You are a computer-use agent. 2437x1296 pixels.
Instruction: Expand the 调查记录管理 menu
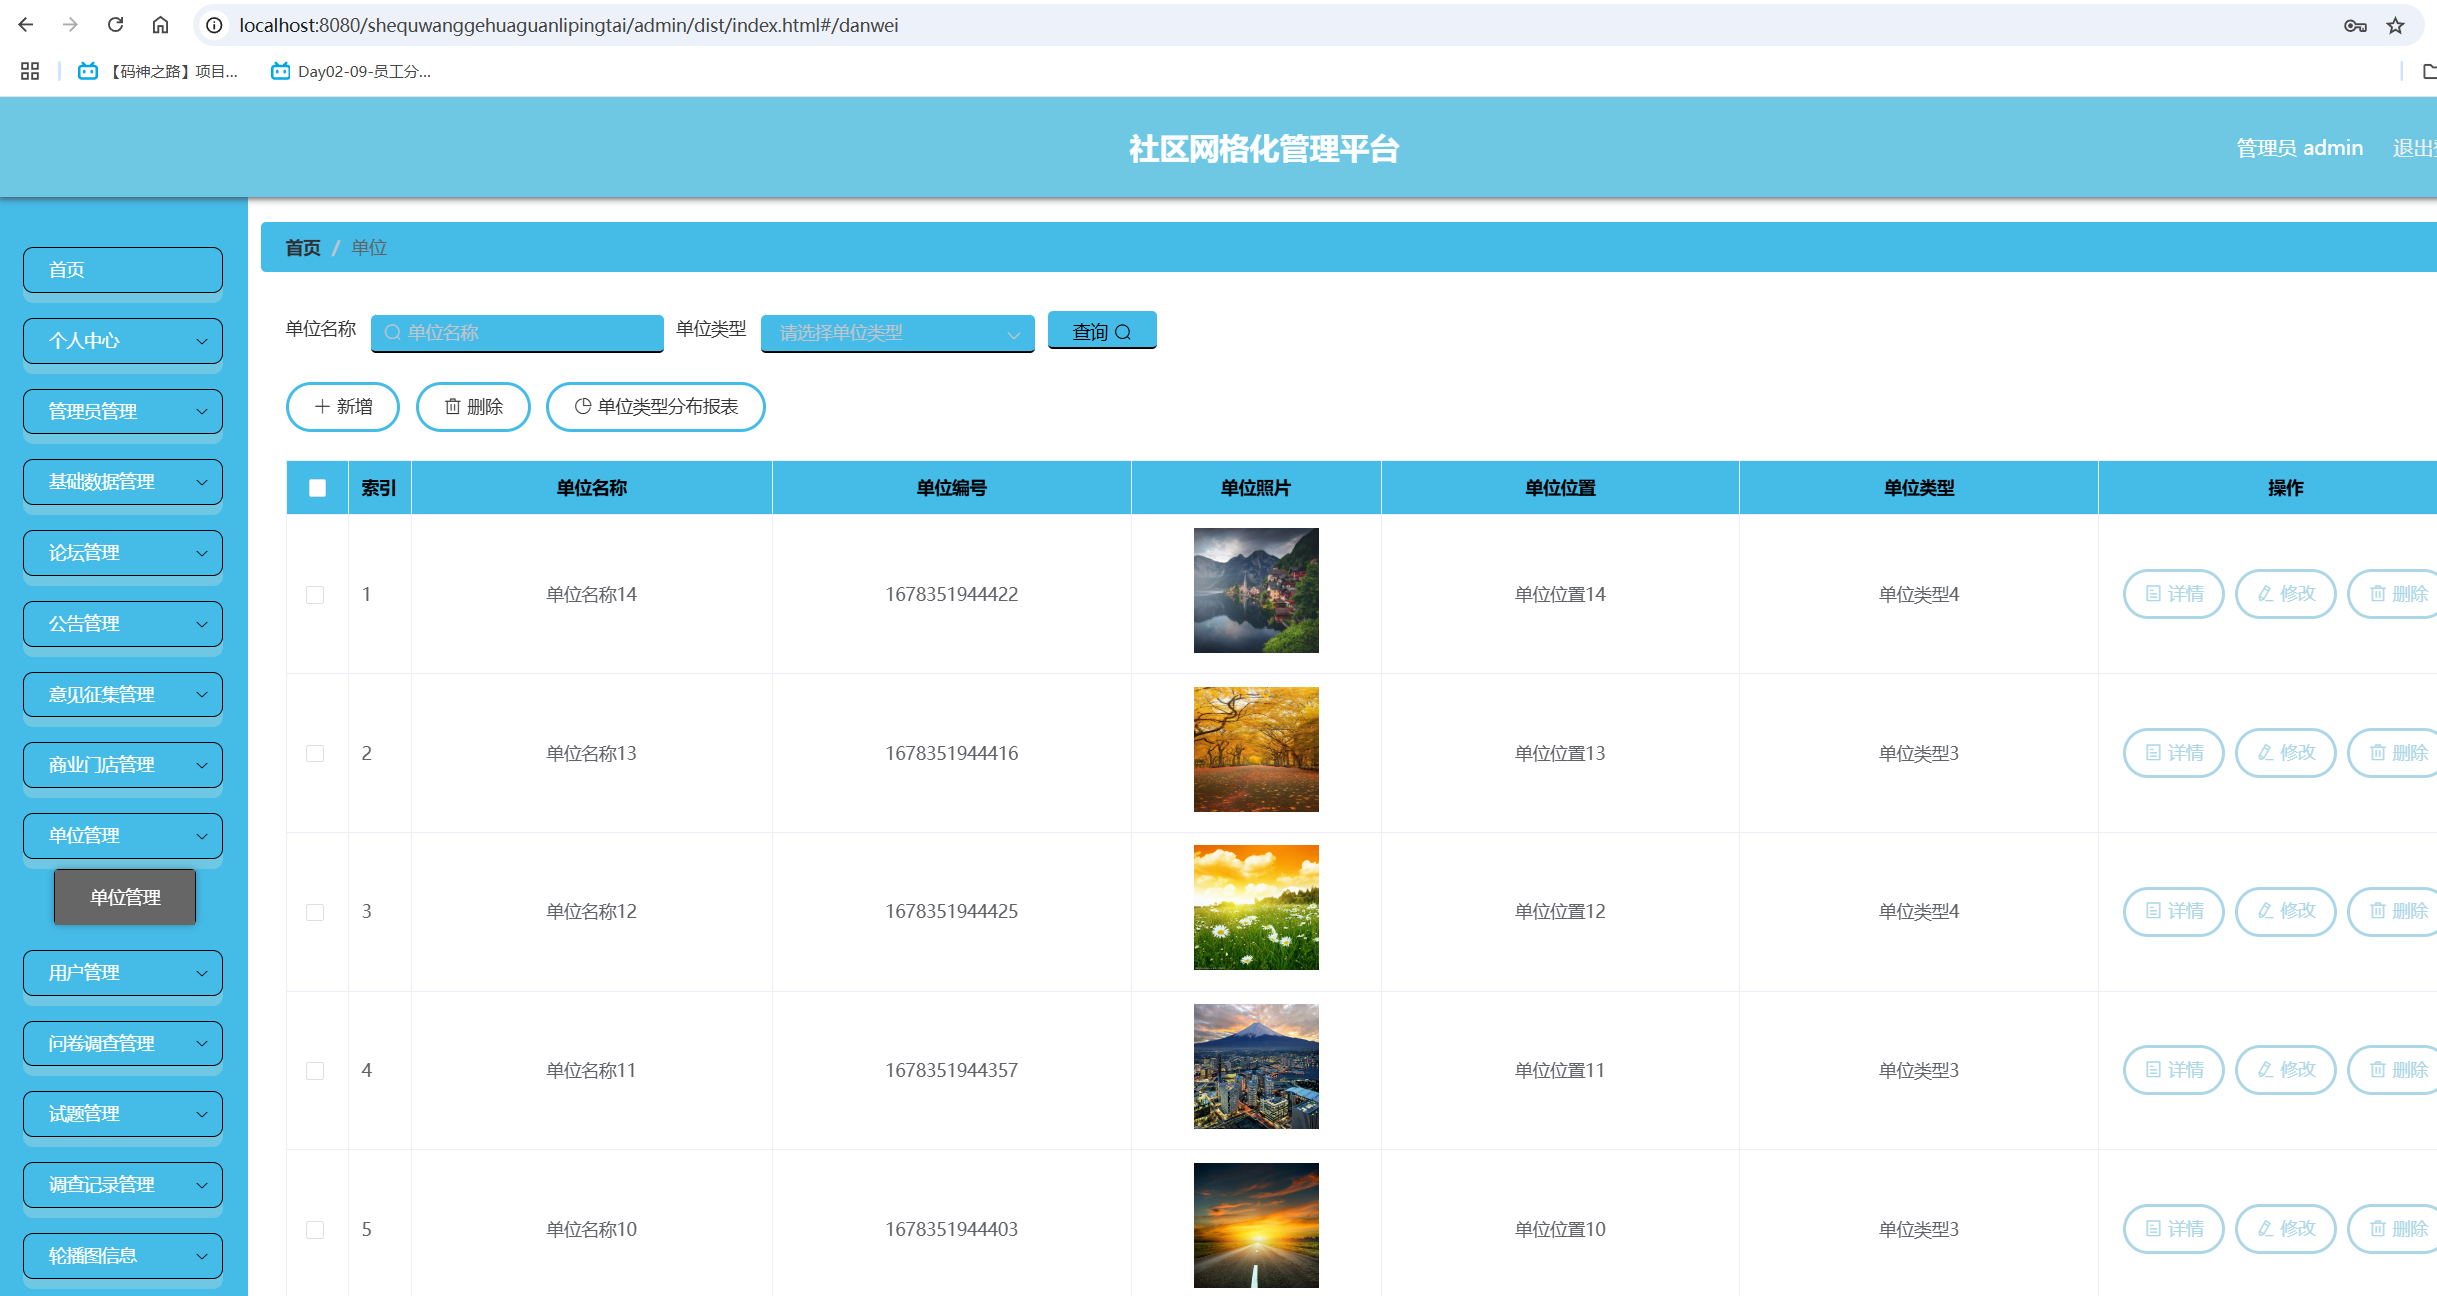pyautogui.click(x=123, y=1185)
